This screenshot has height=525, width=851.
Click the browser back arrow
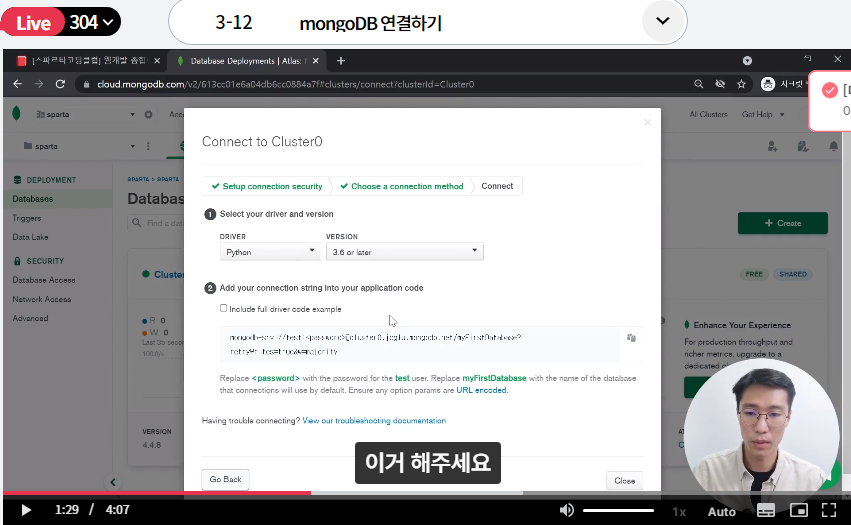(17, 84)
